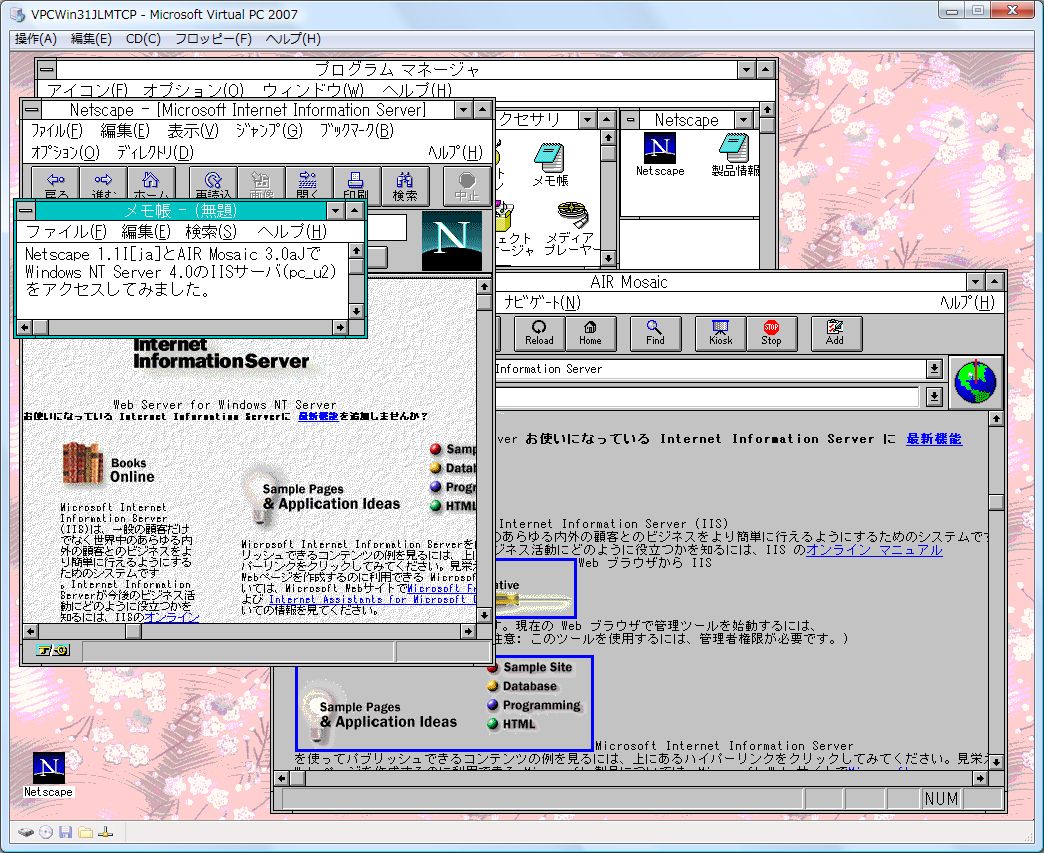The height and width of the screenshot is (853, 1044).
Task: Open the control menu box of the Netscape browser window
Action: coord(31,109)
